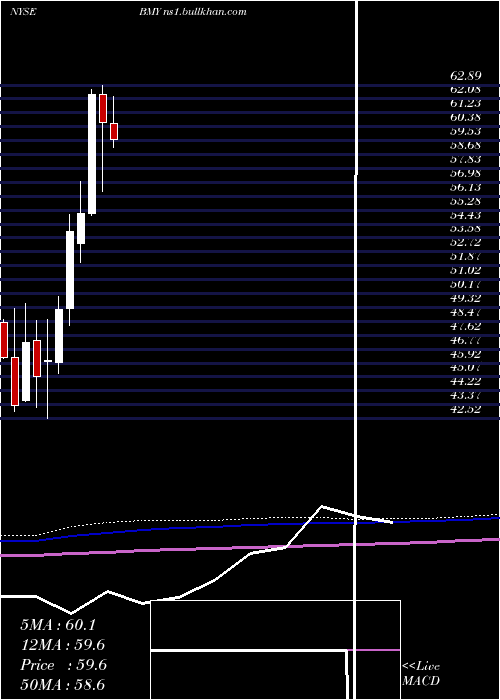
Task: Click the 51.87 price level label
Action: coord(465,257)
